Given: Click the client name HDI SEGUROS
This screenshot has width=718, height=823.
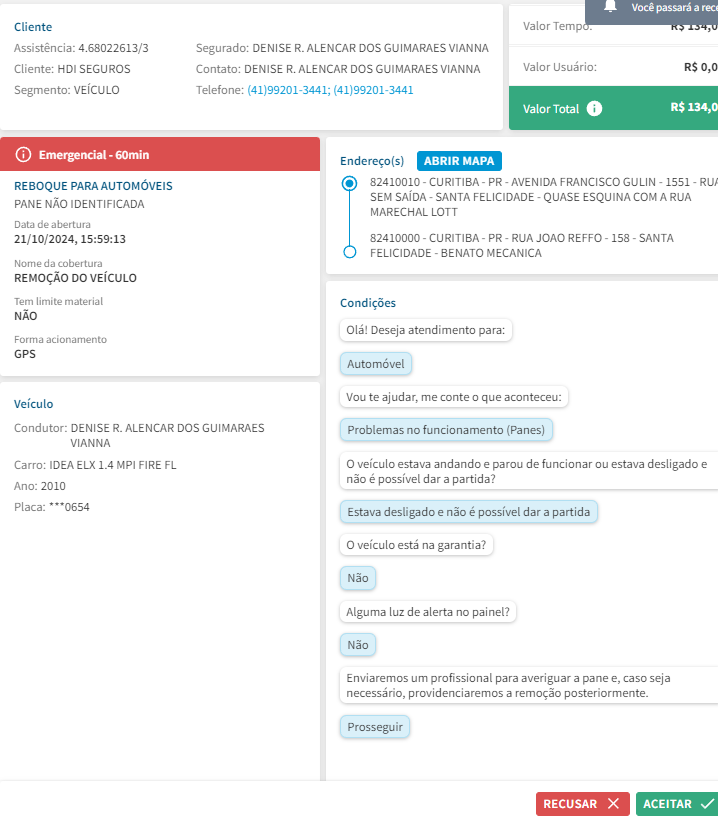Looking at the screenshot, I should pos(94,69).
